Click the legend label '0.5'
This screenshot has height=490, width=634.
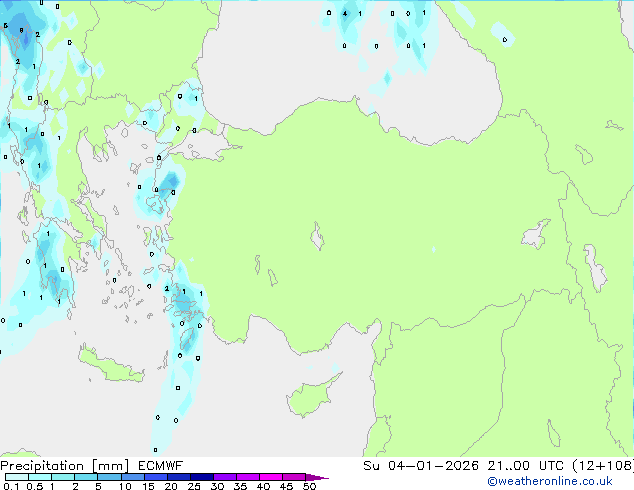point(34,486)
